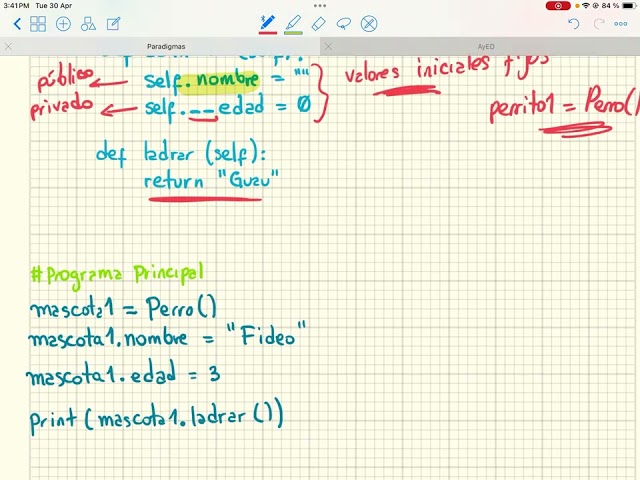
Task: Open the page thumbnails grid view
Action: tap(38, 24)
